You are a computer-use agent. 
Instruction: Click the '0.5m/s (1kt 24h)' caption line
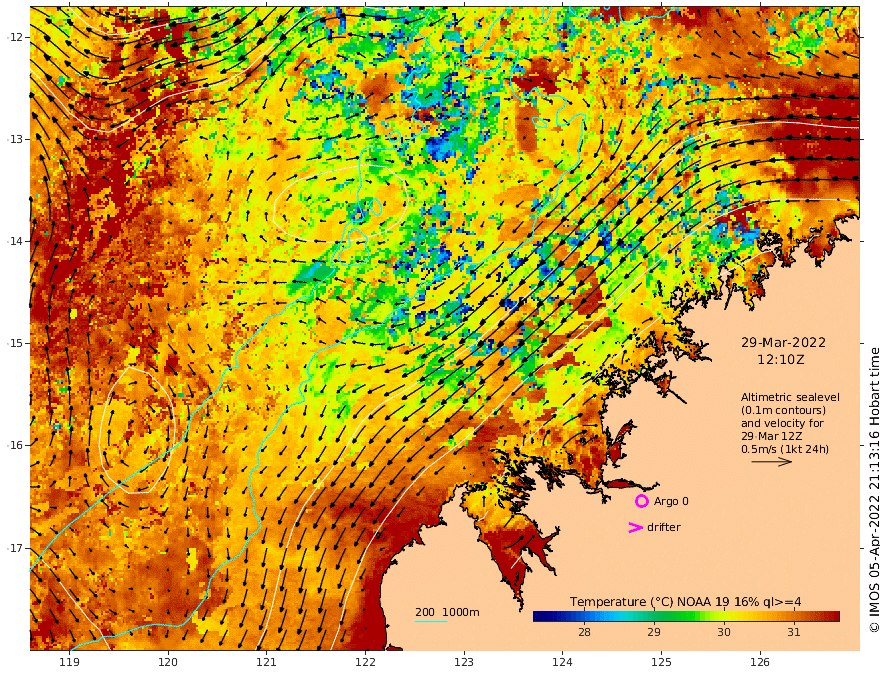pyautogui.click(x=785, y=449)
